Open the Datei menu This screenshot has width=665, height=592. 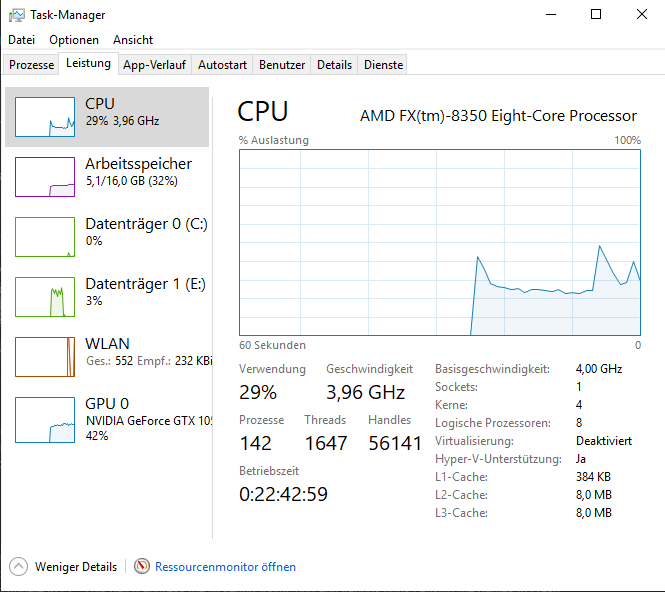tap(21, 40)
